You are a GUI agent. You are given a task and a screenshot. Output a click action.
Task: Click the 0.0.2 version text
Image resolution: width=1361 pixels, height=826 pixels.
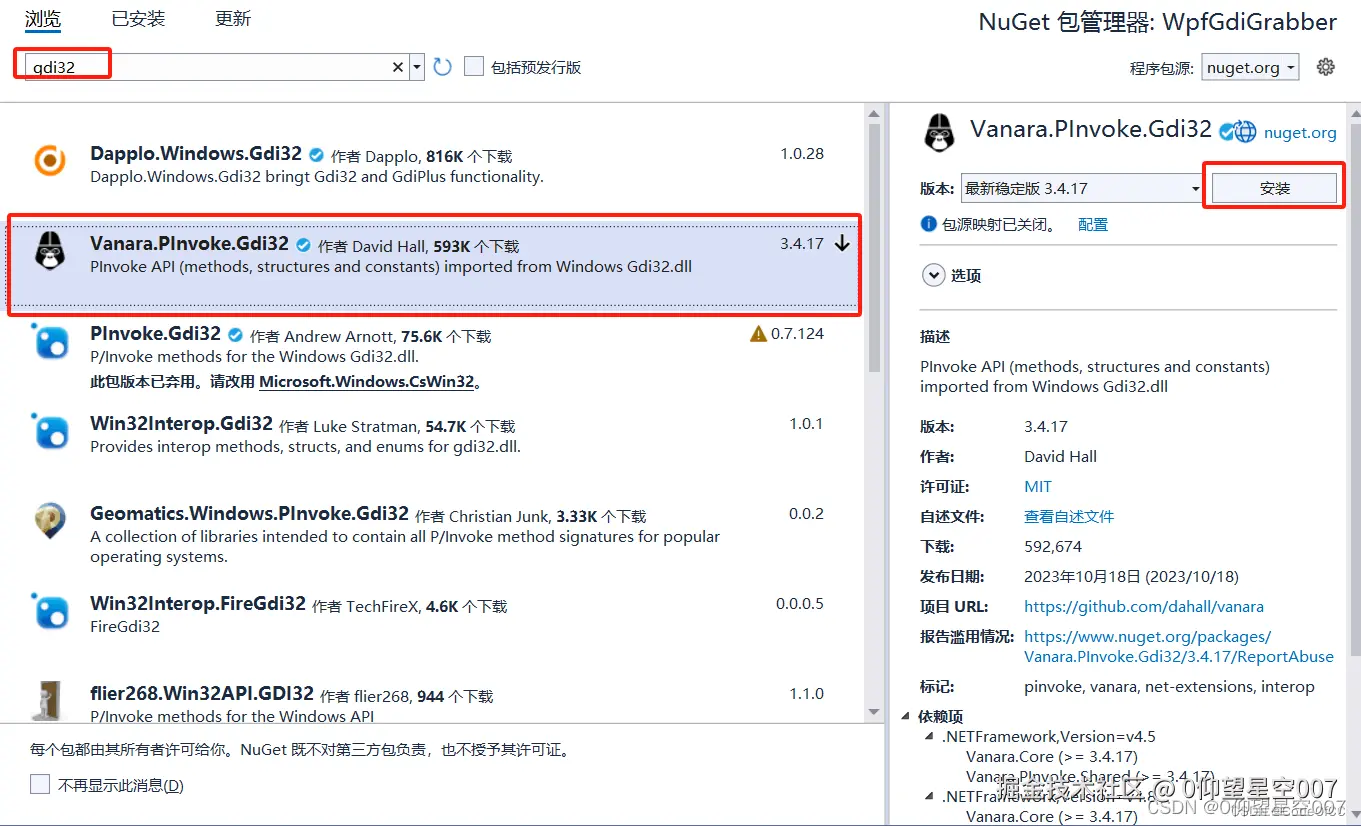(x=806, y=514)
